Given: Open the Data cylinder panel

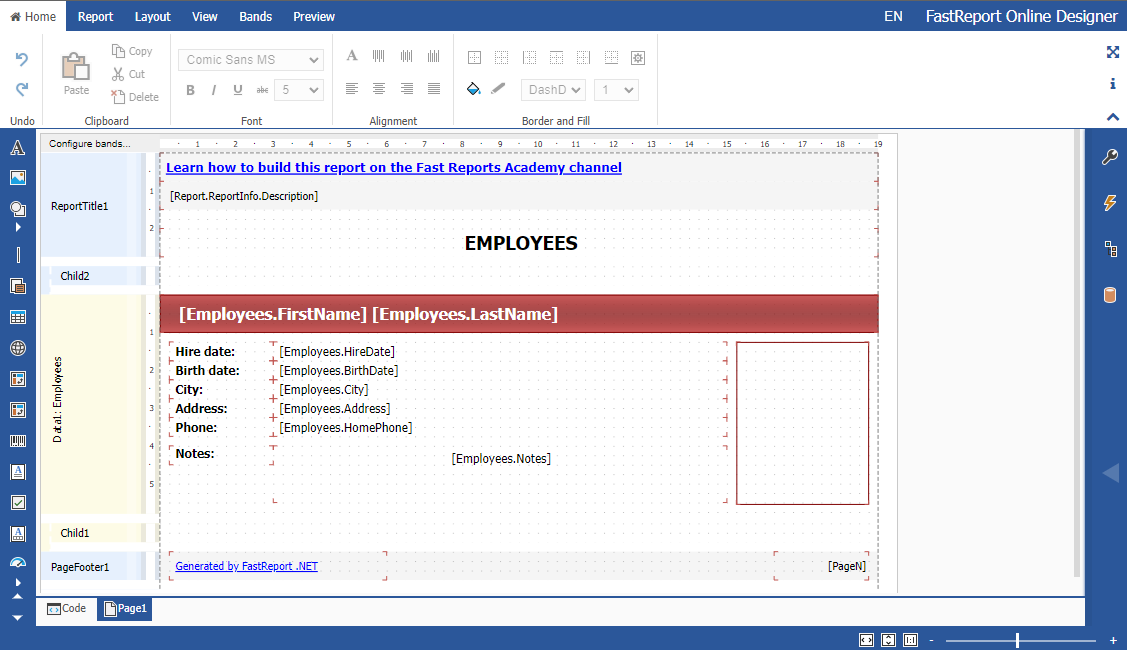Looking at the screenshot, I should (x=1109, y=294).
